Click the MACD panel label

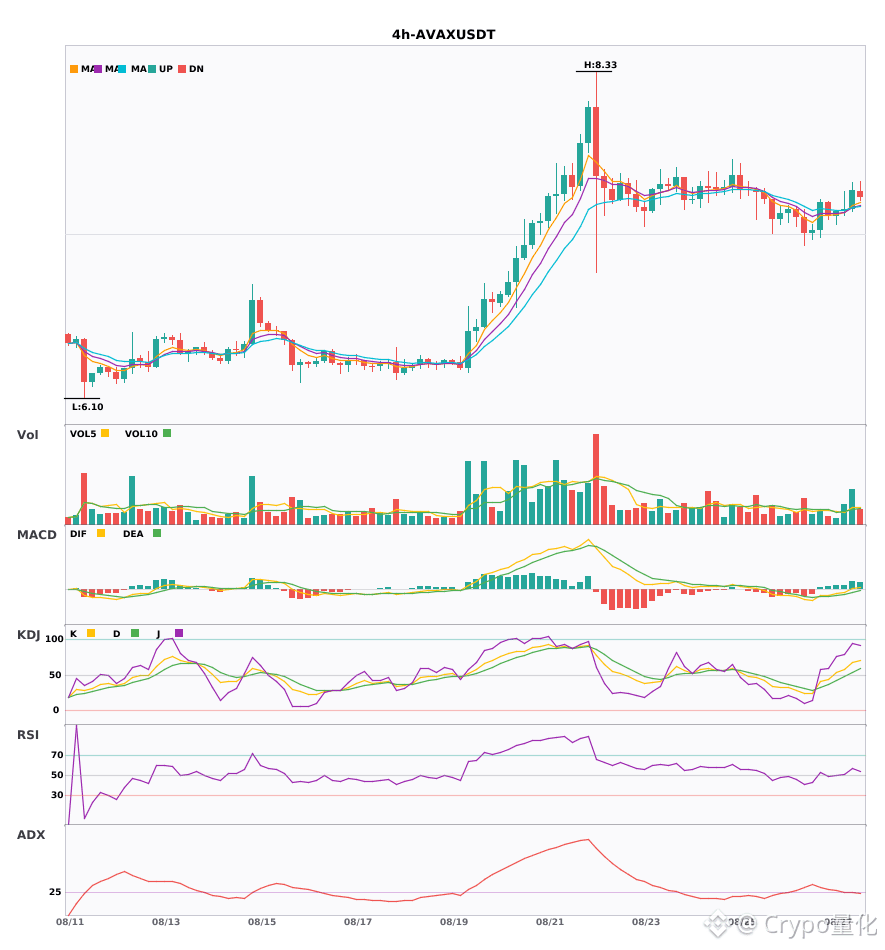[36, 535]
